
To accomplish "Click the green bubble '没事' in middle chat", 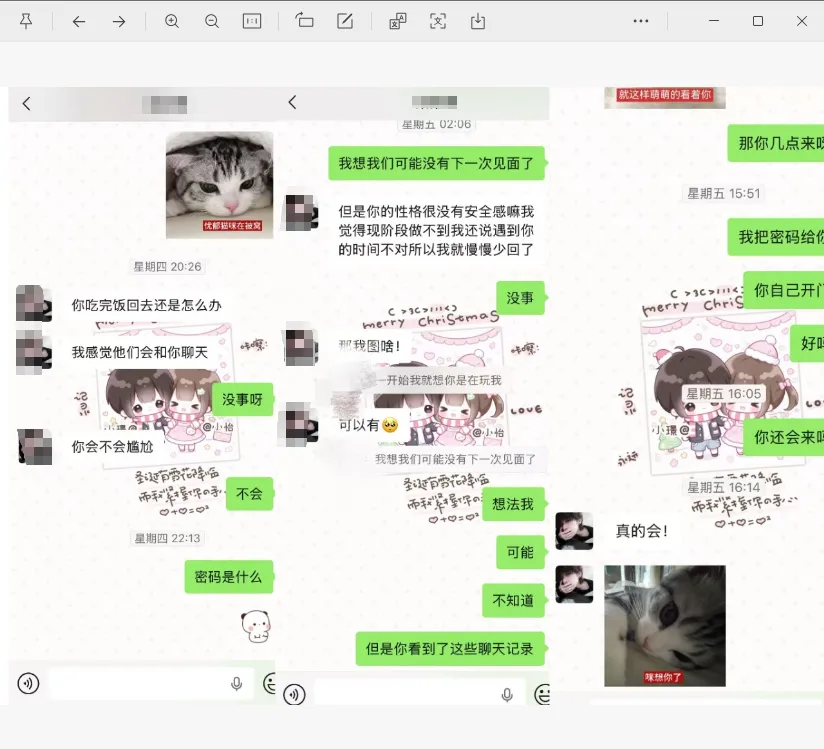I will (x=520, y=298).
